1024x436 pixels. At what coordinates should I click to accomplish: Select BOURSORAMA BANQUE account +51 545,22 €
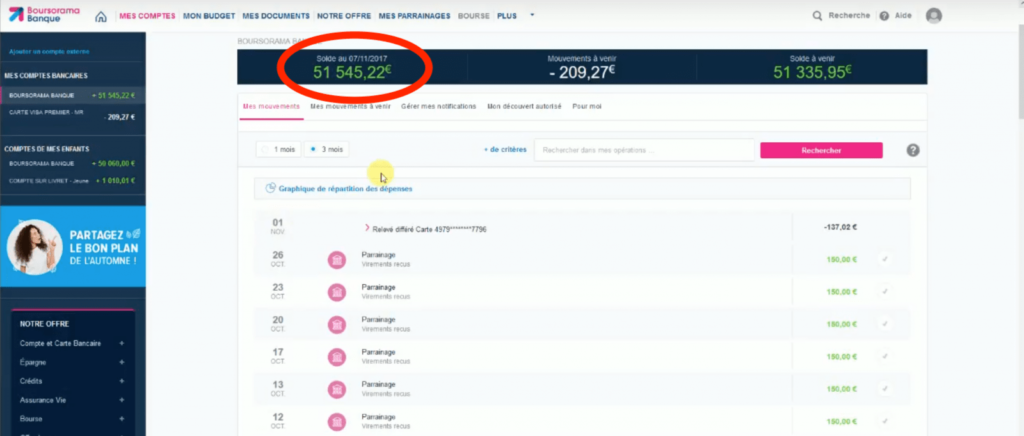pos(72,95)
